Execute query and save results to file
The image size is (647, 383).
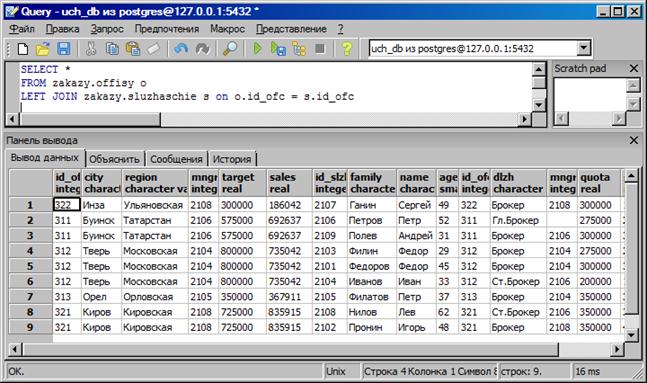[x=278, y=49]
